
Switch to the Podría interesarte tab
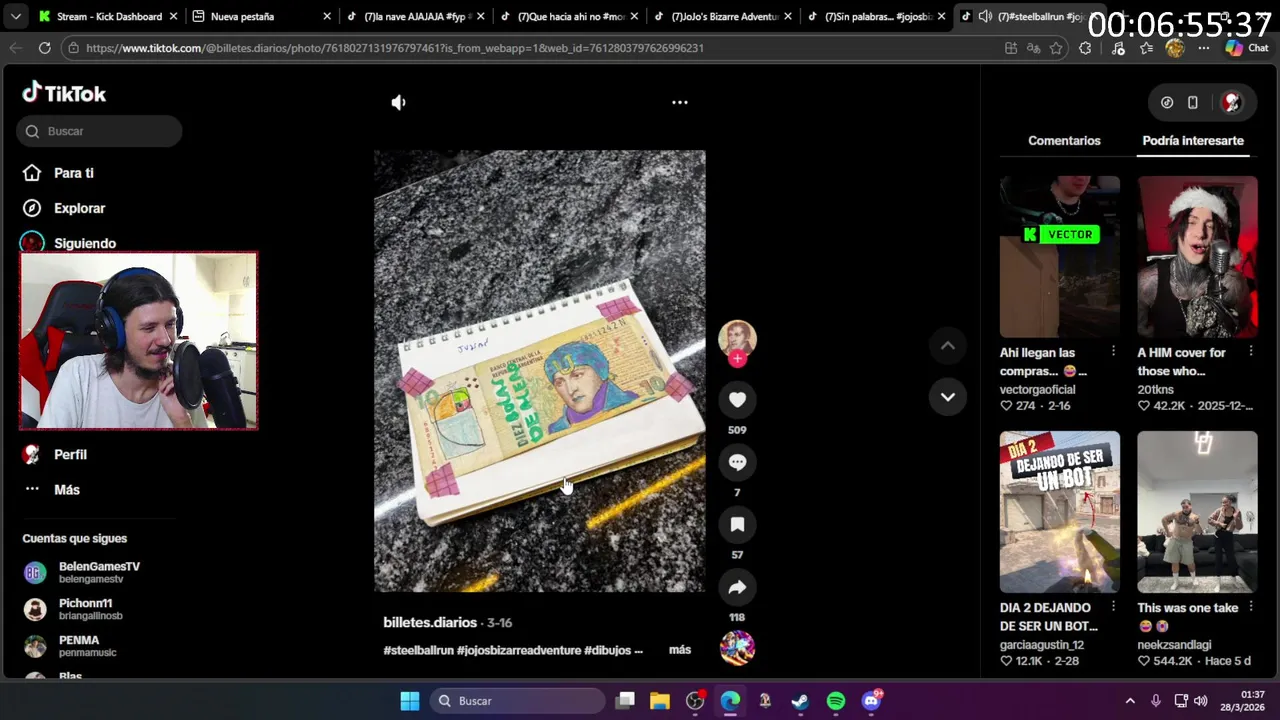tap(1193, 141)
